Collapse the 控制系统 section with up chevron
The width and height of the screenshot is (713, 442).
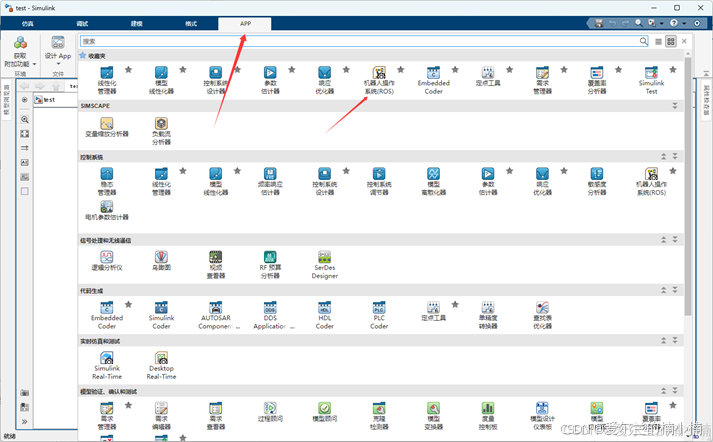[663, 156]
